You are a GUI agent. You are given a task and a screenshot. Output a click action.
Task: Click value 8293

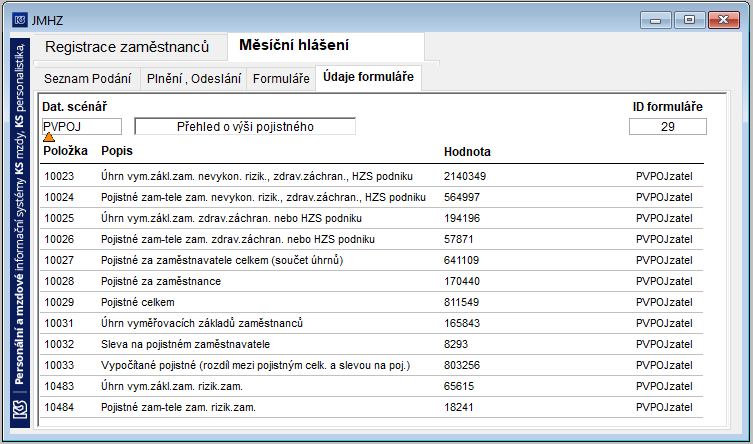click(456, 344)
